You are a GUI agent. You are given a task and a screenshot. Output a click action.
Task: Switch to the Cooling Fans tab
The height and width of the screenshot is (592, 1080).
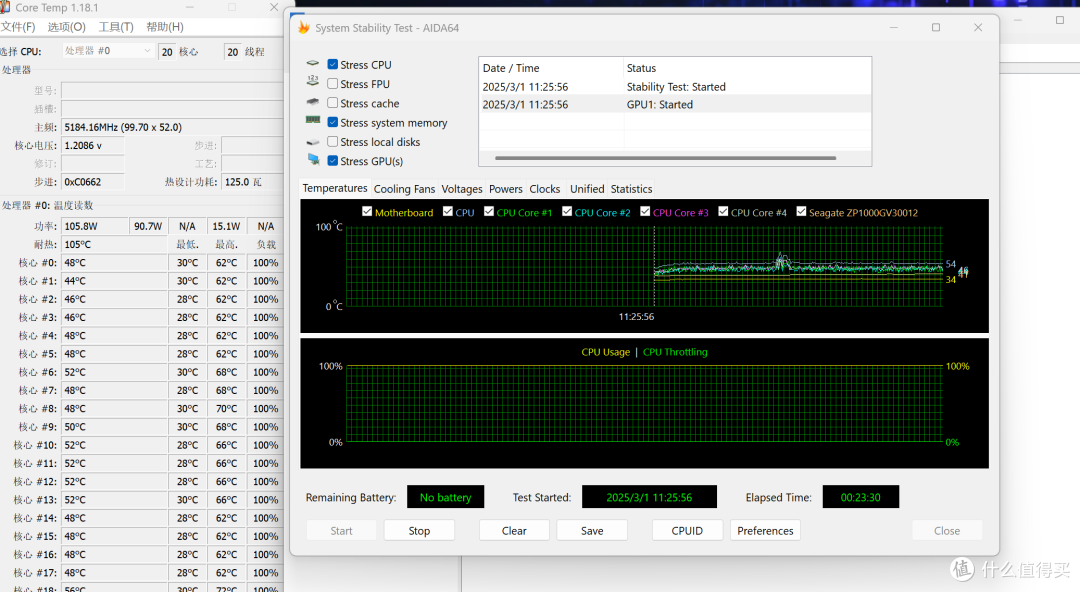tap(404, 189)
